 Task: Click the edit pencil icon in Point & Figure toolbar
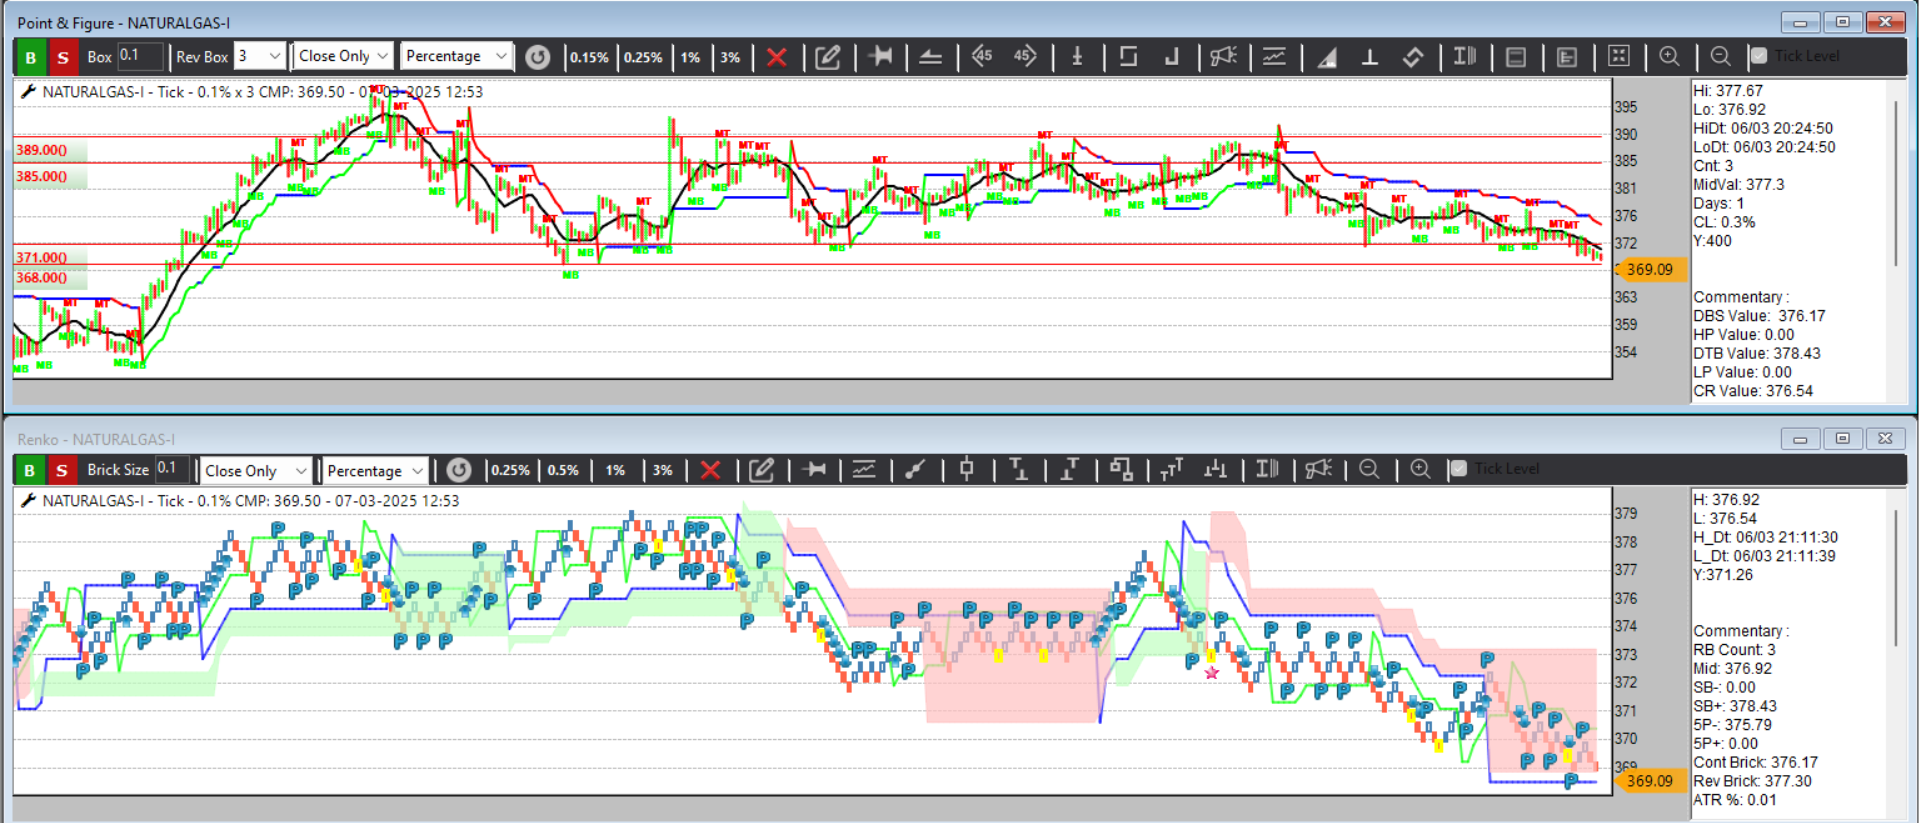click(828, 57)
